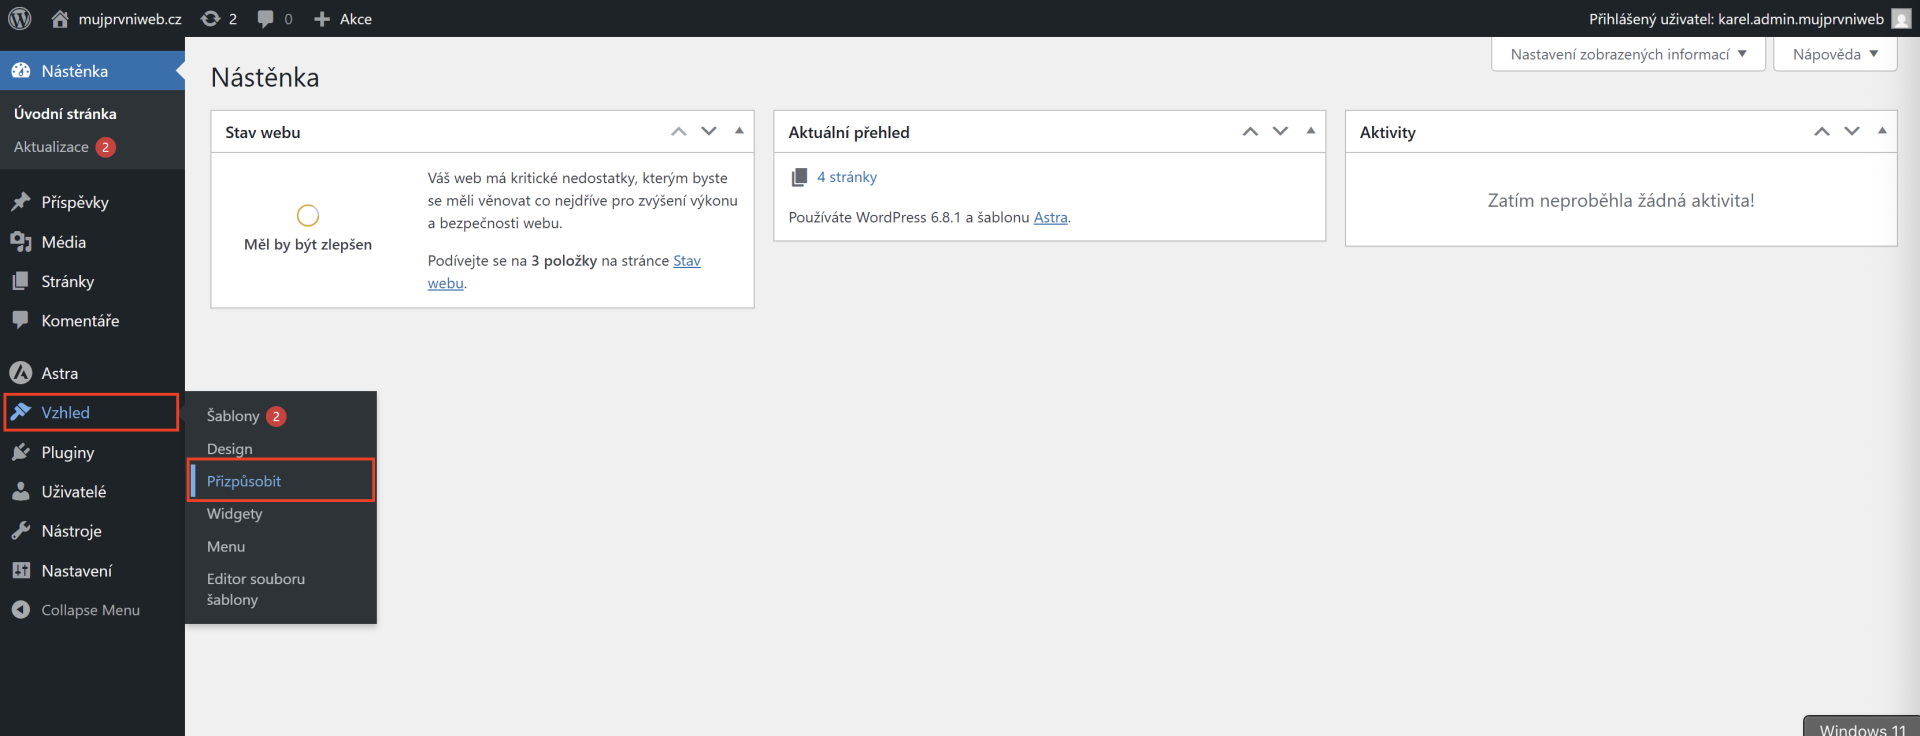Open the updates icon in admin bar

pyautogui.click(x=211, y=19)
